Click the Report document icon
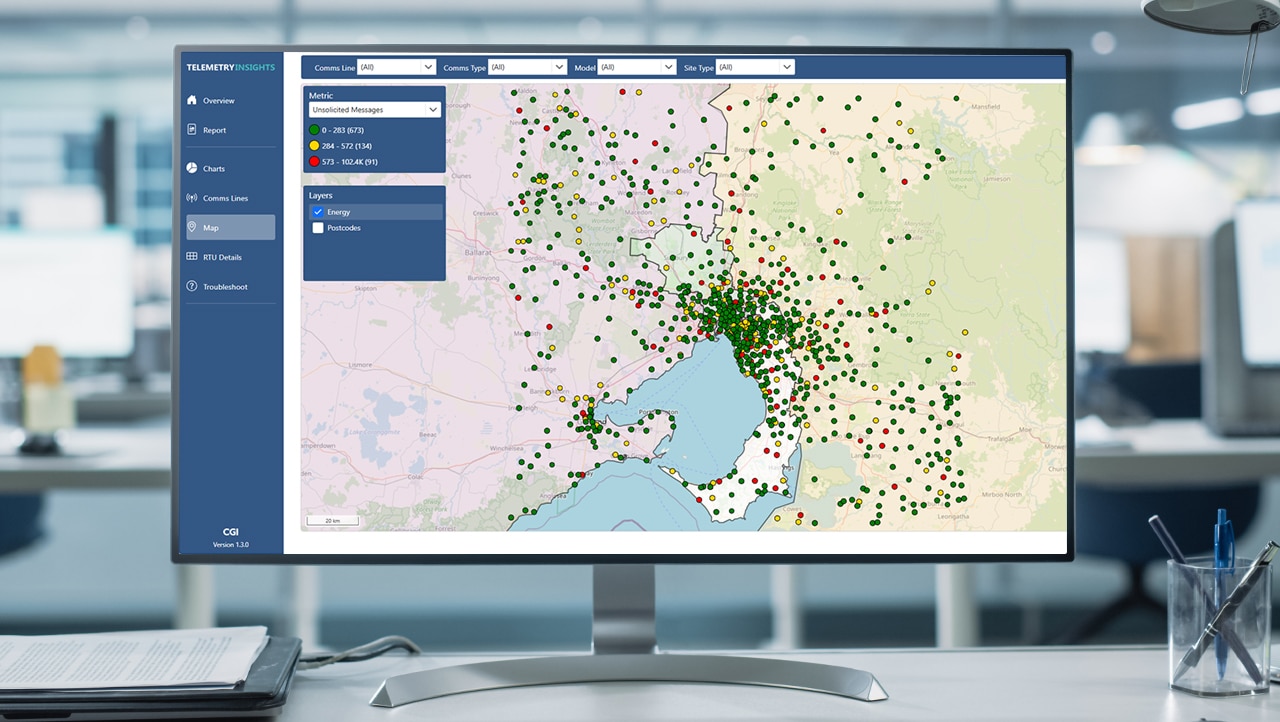This screenshot has width=1280, height=722. tap(192, 129)
